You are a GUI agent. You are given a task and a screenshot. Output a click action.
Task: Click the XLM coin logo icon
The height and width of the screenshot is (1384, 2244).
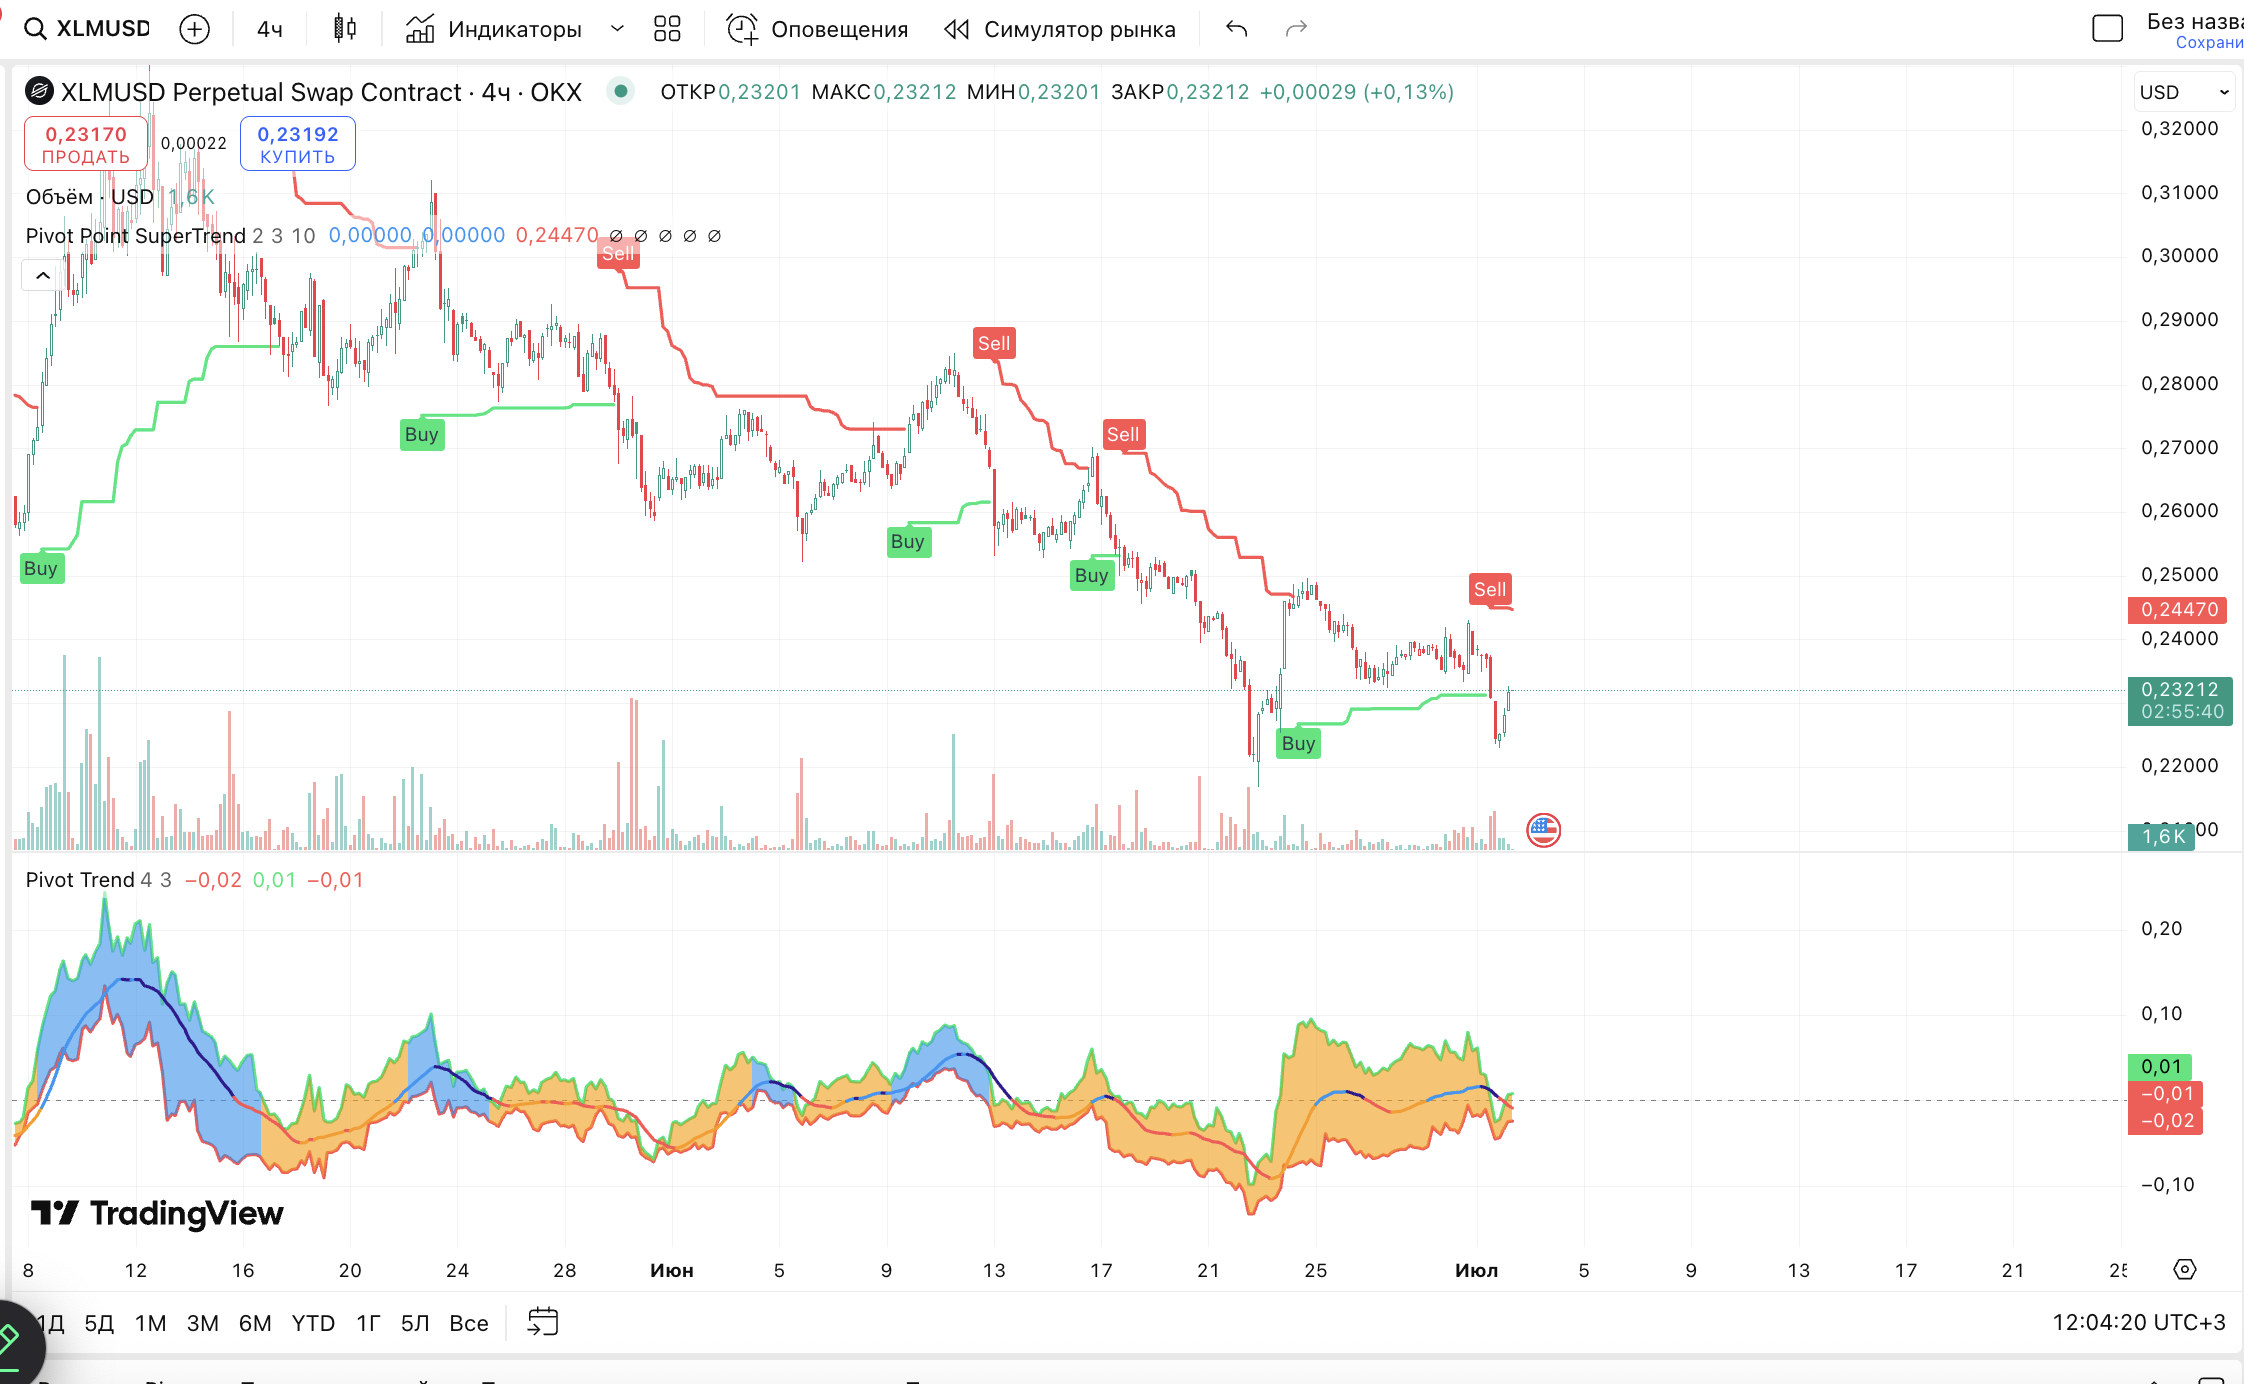[x=39, y=91]
